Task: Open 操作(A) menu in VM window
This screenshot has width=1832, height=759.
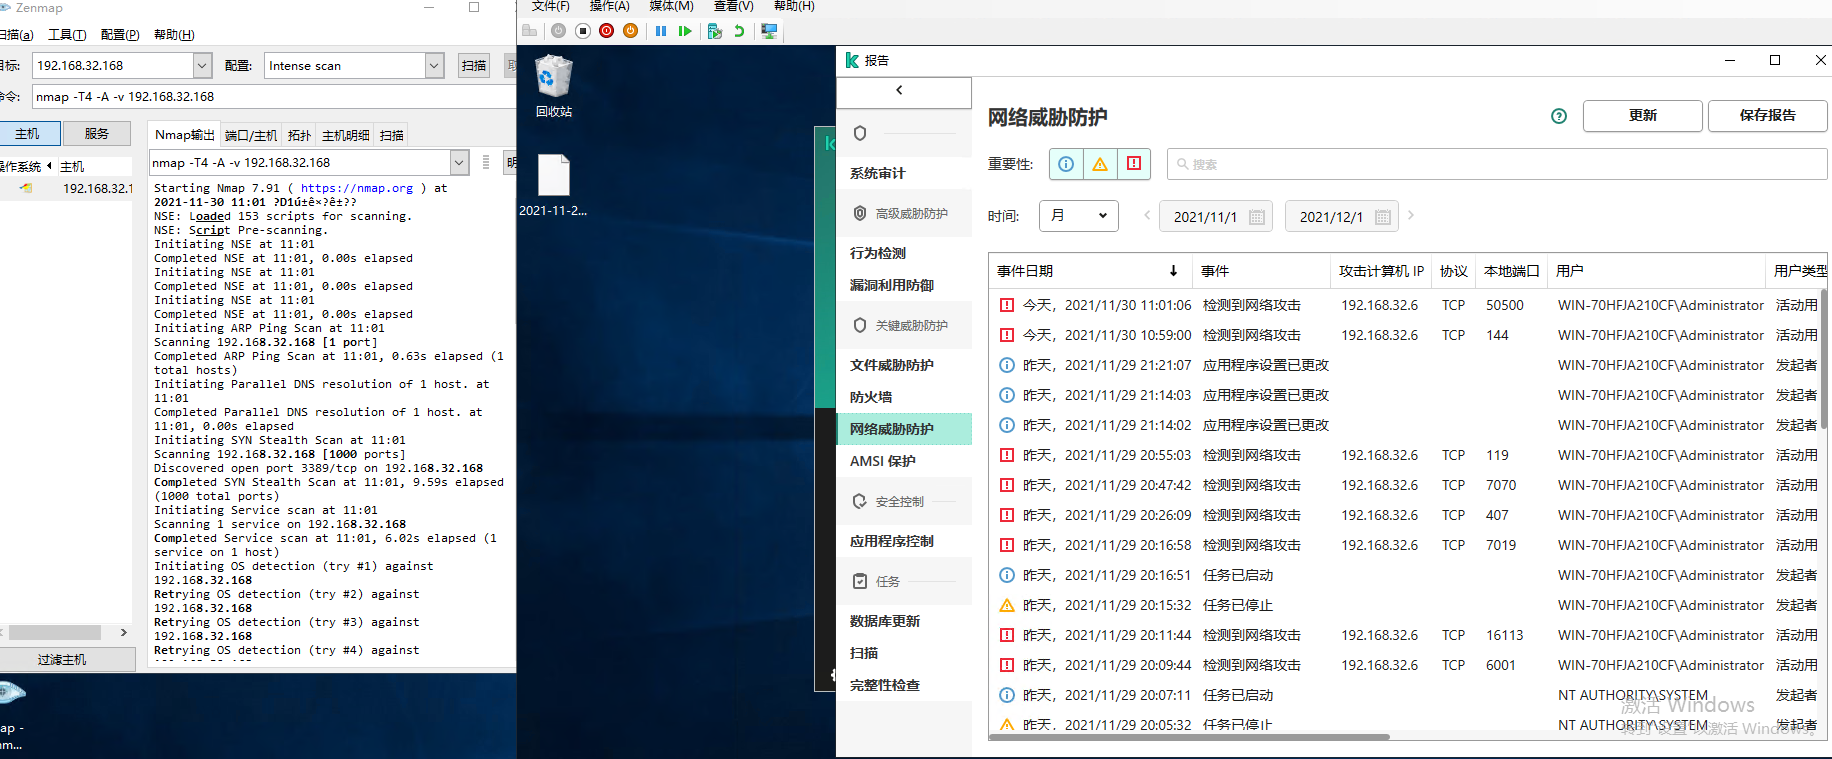Action: 610,6
